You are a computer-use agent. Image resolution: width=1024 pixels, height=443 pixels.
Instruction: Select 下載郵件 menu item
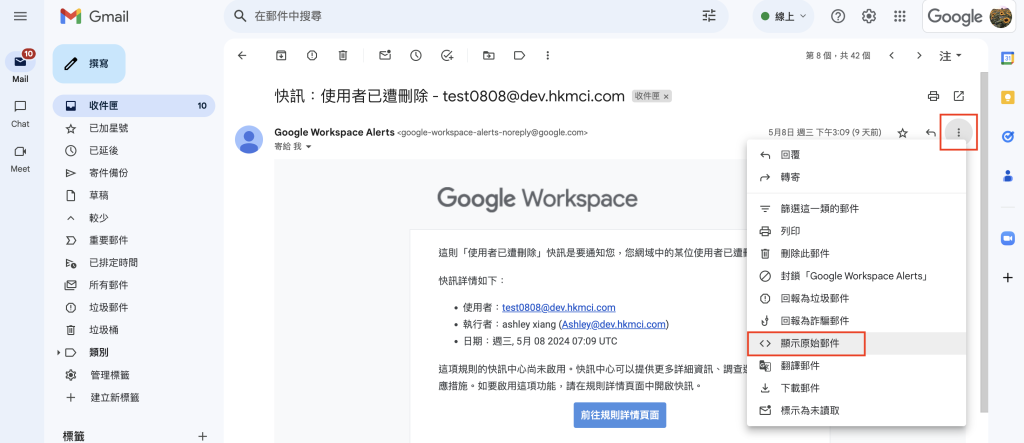(x=856, y=388)
